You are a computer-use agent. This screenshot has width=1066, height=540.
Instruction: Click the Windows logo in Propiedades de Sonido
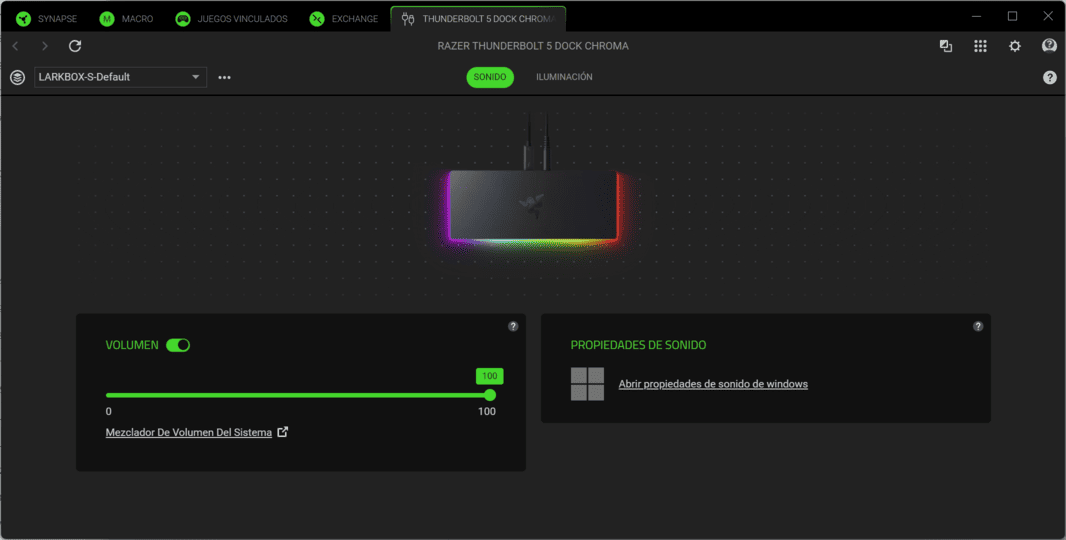point(587,384)
